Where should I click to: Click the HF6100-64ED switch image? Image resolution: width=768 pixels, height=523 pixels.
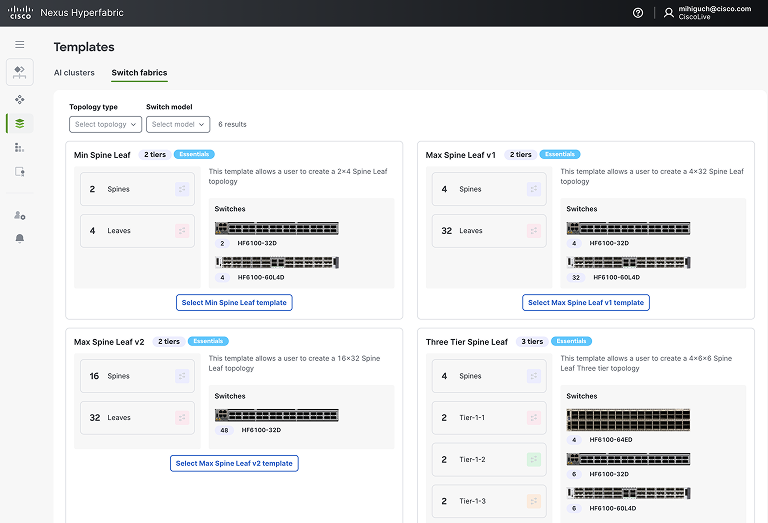[x=628, y=420]
